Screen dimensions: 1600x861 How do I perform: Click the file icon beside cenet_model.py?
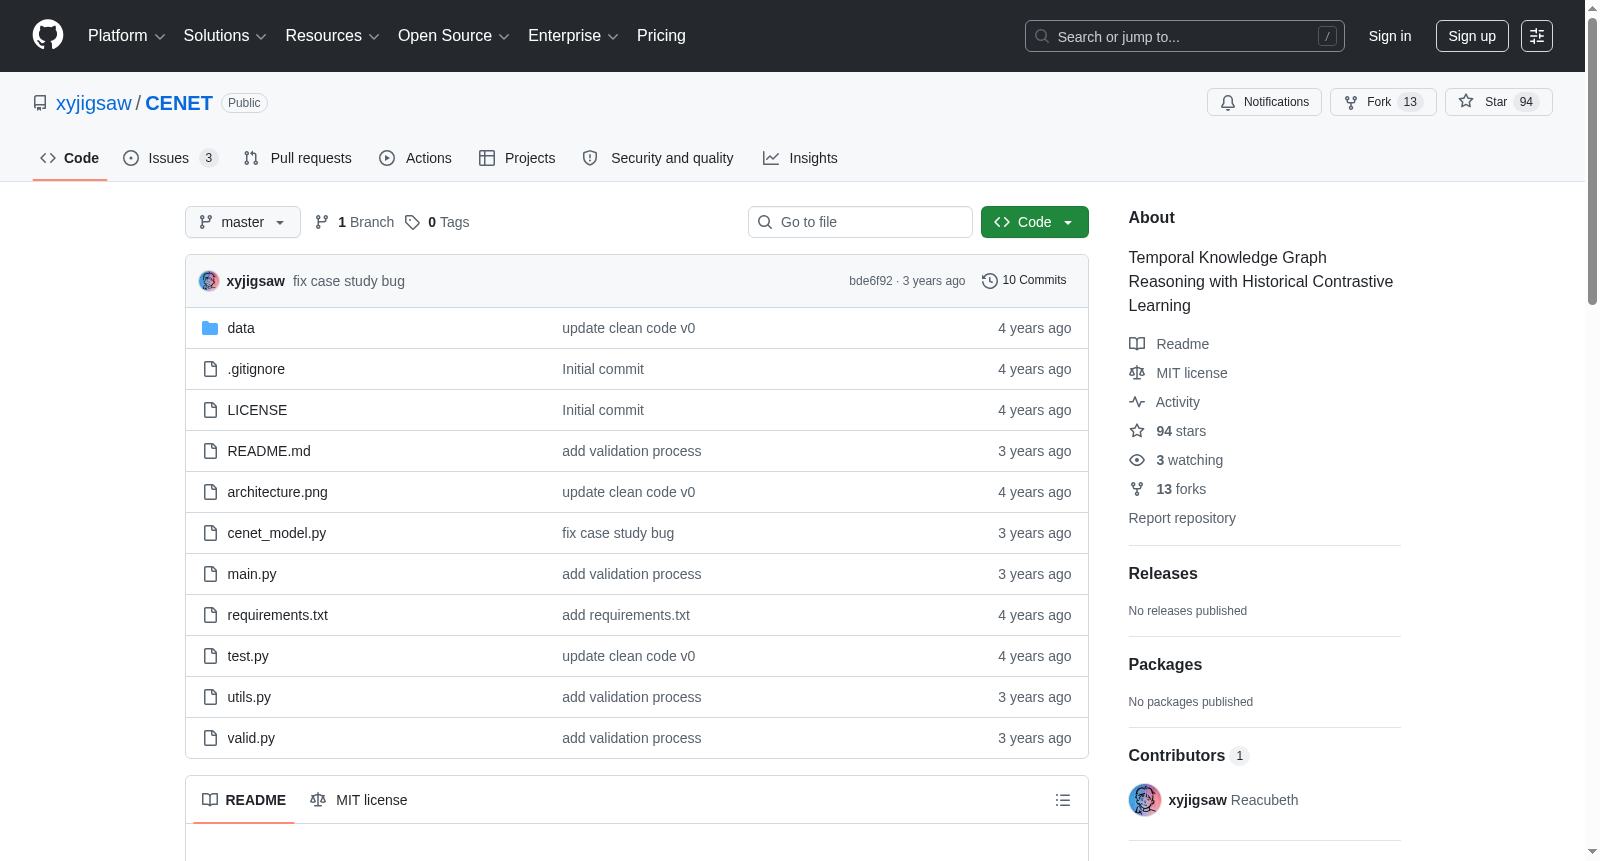point(210,533)
